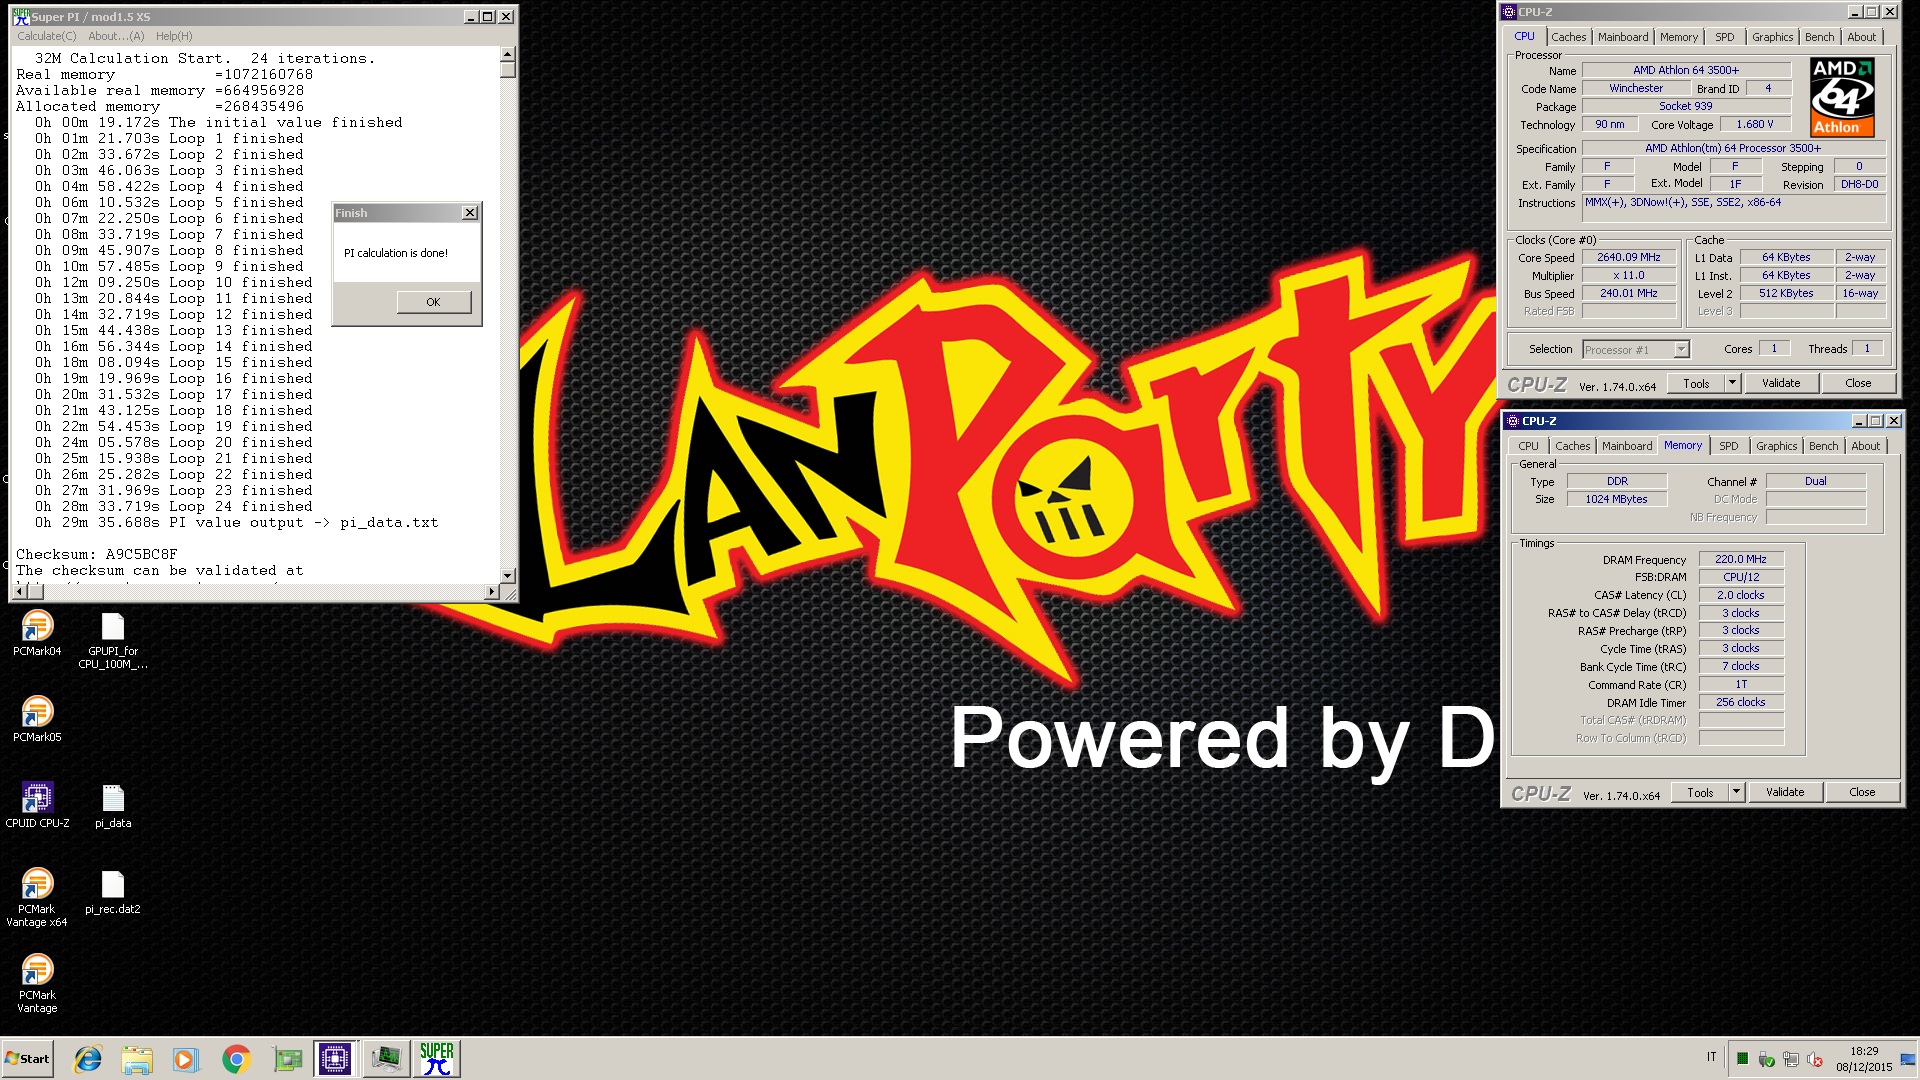
Task: Click Tools button in top CPU-Z window
Action: [x=1697, y=383]
